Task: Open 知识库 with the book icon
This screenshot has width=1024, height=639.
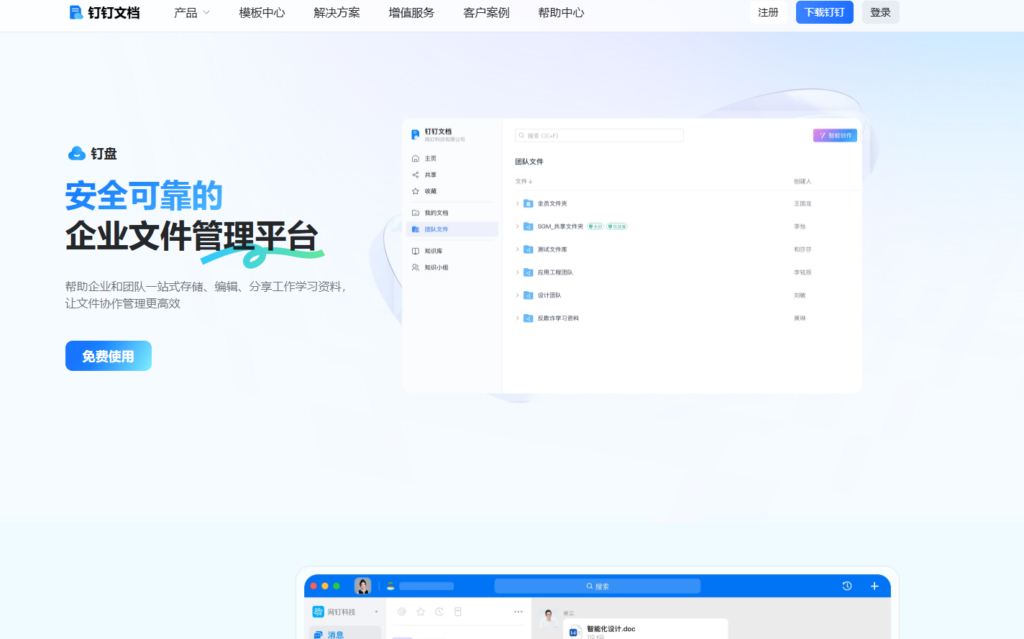Action: [x=414, y=250]
